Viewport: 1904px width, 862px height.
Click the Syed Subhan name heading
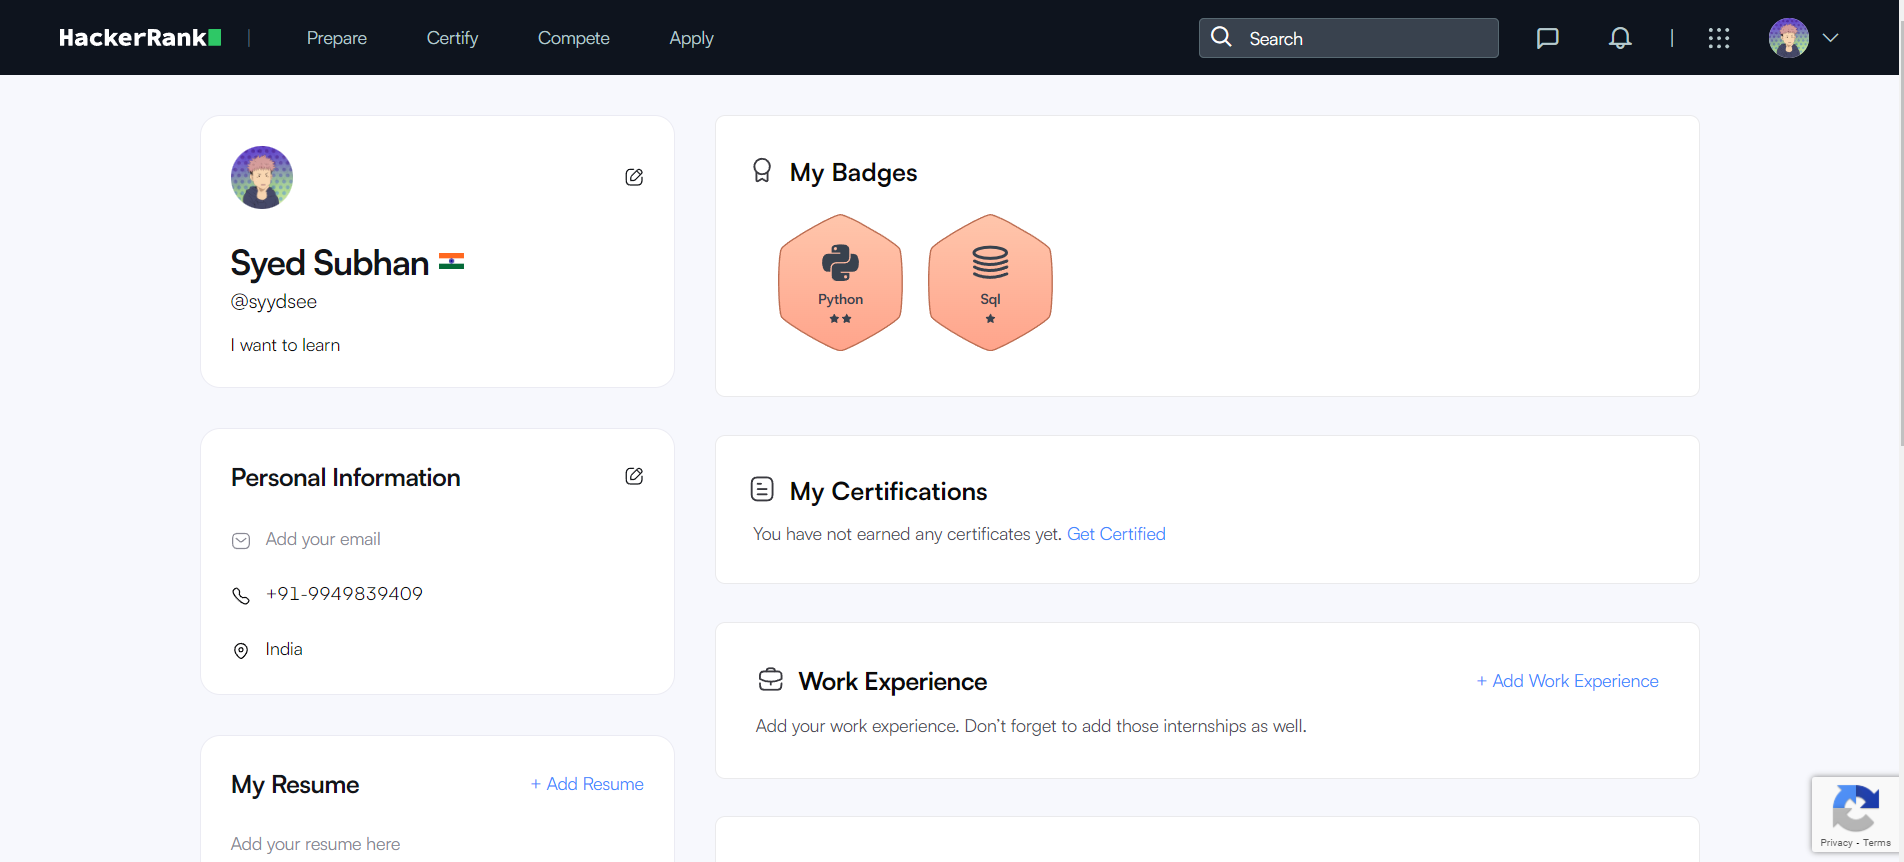(330, 263)
